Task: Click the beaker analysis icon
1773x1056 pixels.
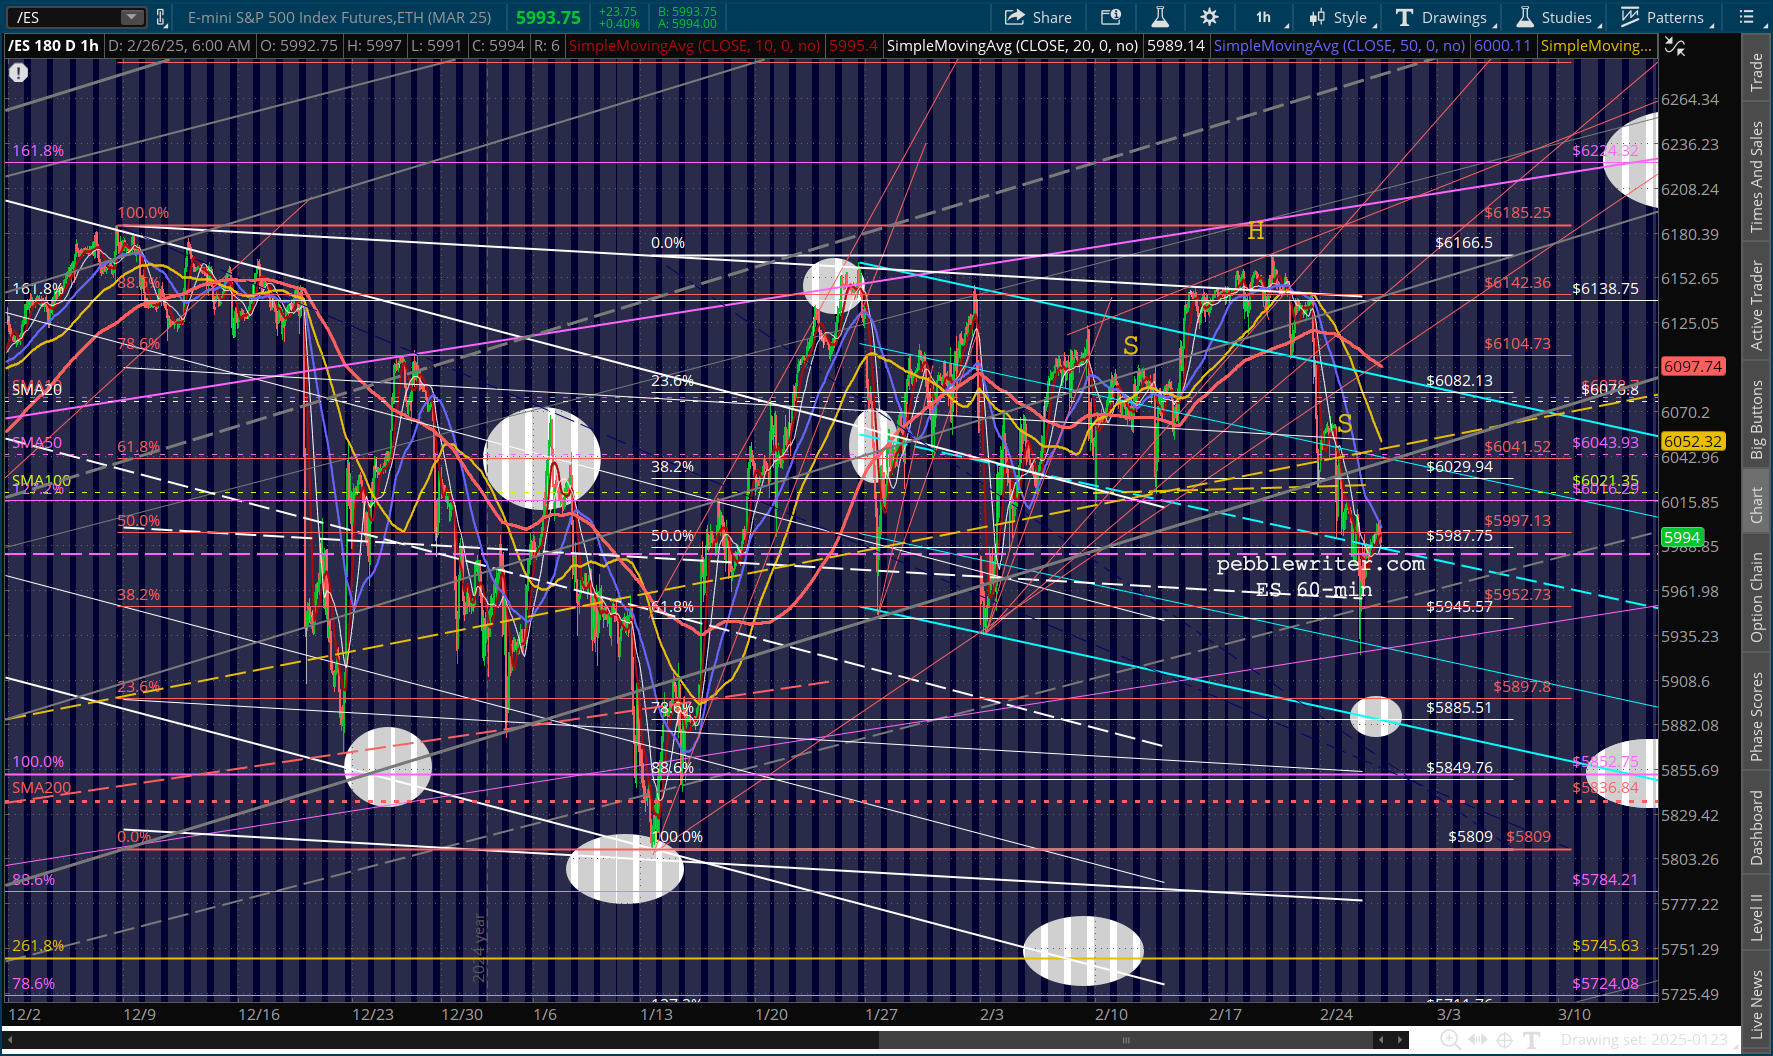Action: [1160, 17]
